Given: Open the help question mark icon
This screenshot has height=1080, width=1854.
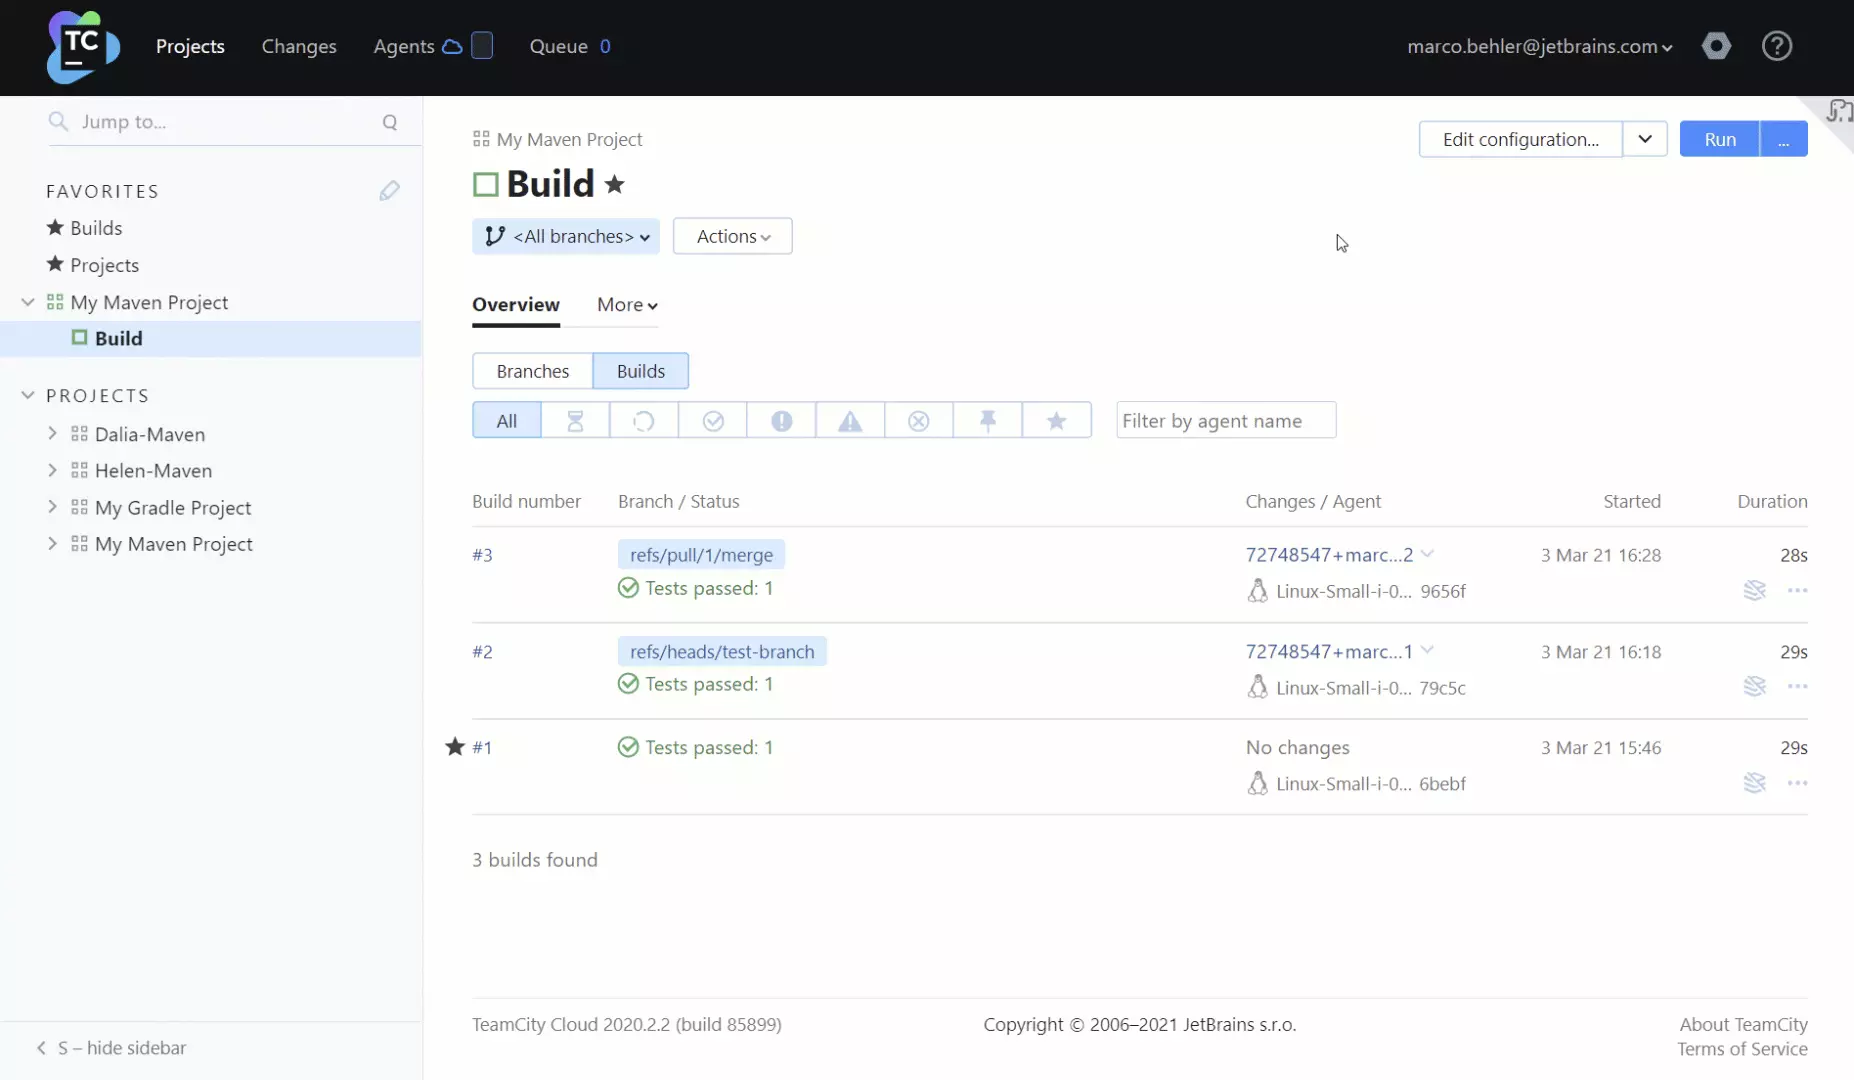Looking at the screenshot, I should click(x=1776, y=46).
